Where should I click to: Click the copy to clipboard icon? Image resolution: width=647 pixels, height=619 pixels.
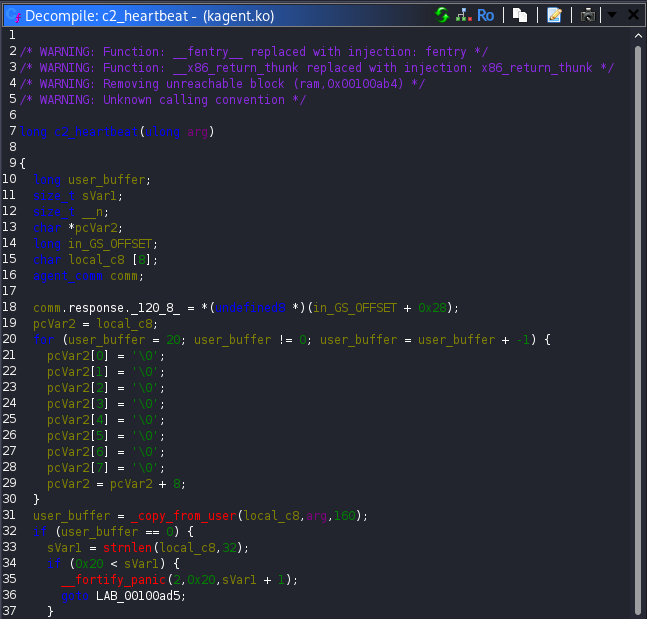click(x=520, y=15)
